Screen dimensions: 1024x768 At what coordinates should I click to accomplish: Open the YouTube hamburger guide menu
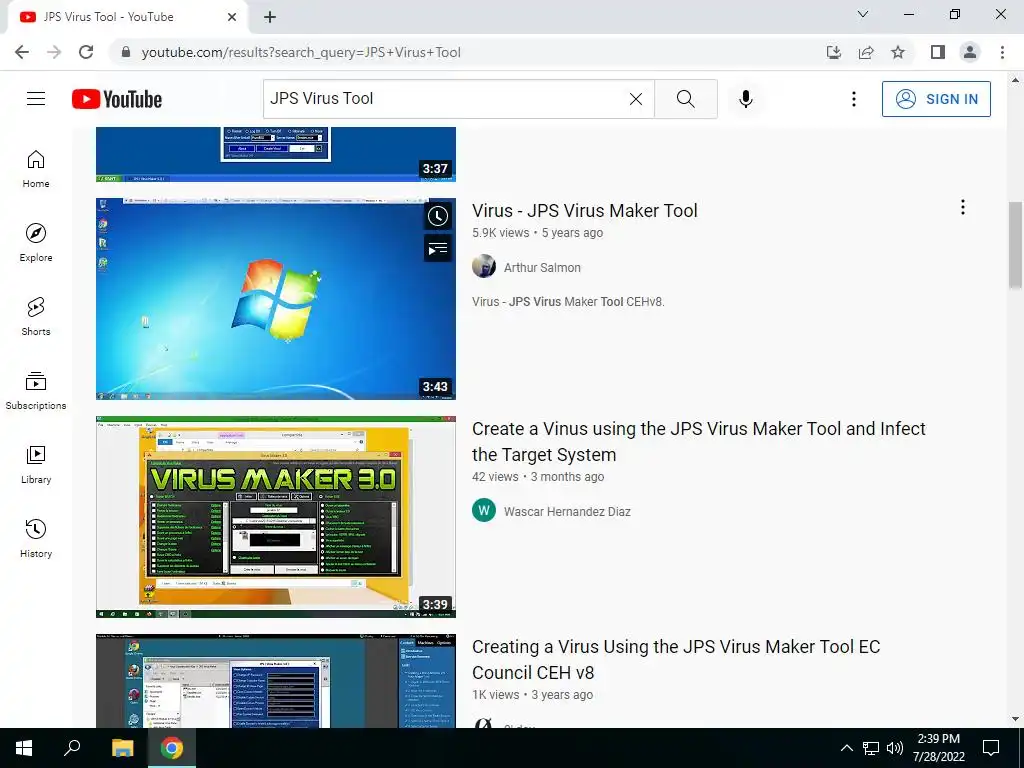click(x=36, y=99)
